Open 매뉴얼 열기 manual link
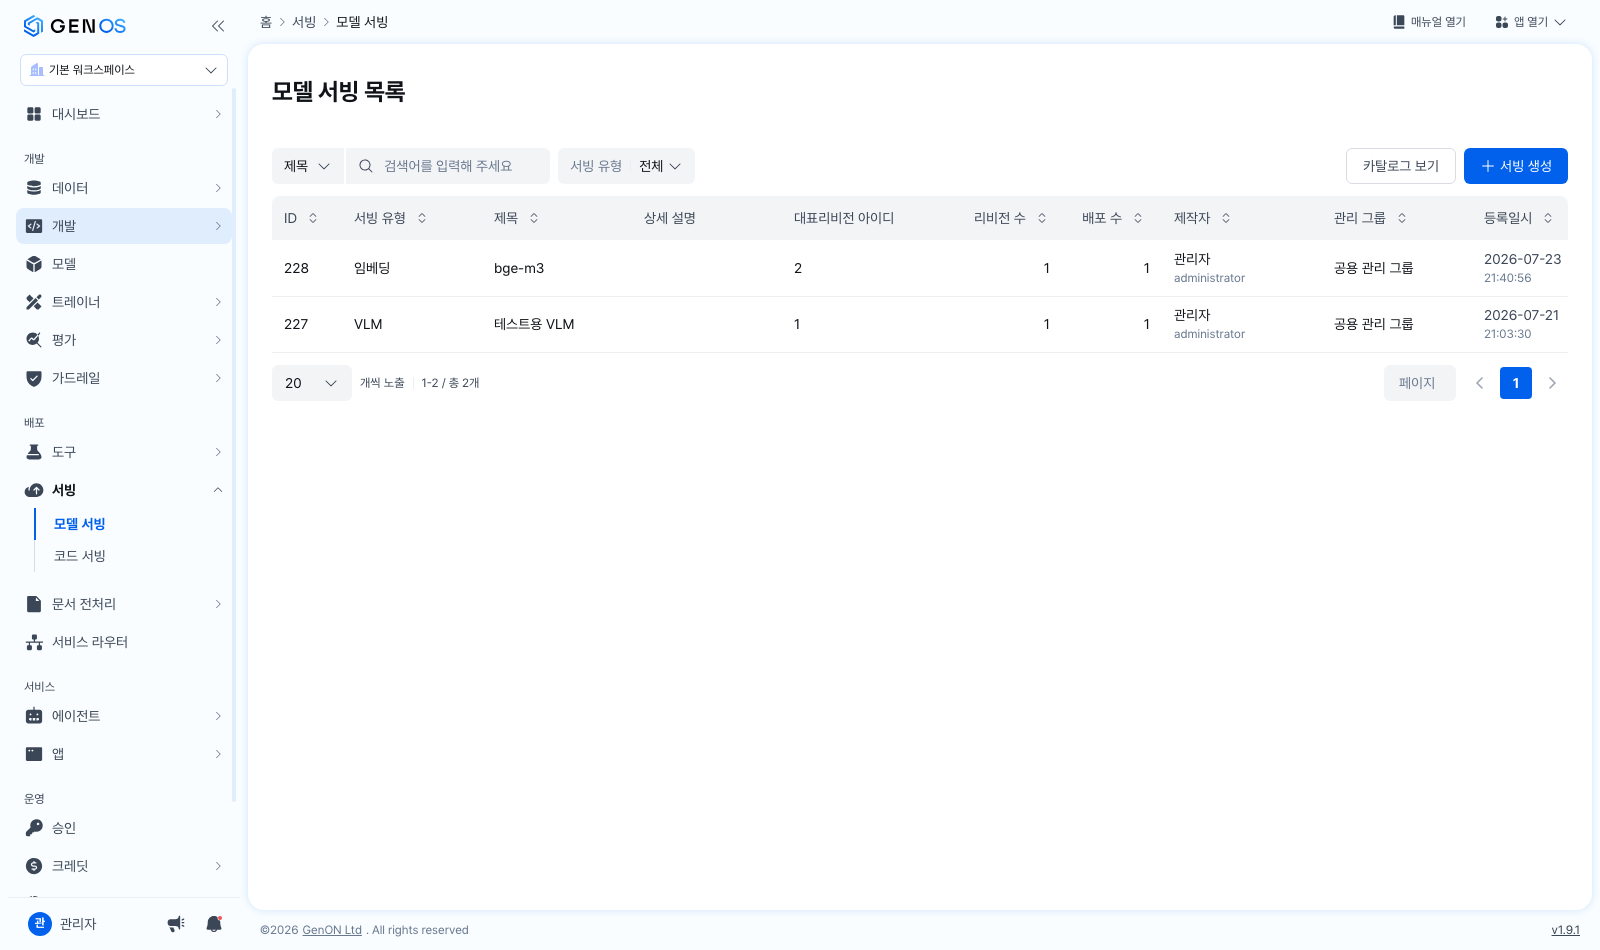The width and height of the screenshot is (1600, 950). click(1429, 22)
